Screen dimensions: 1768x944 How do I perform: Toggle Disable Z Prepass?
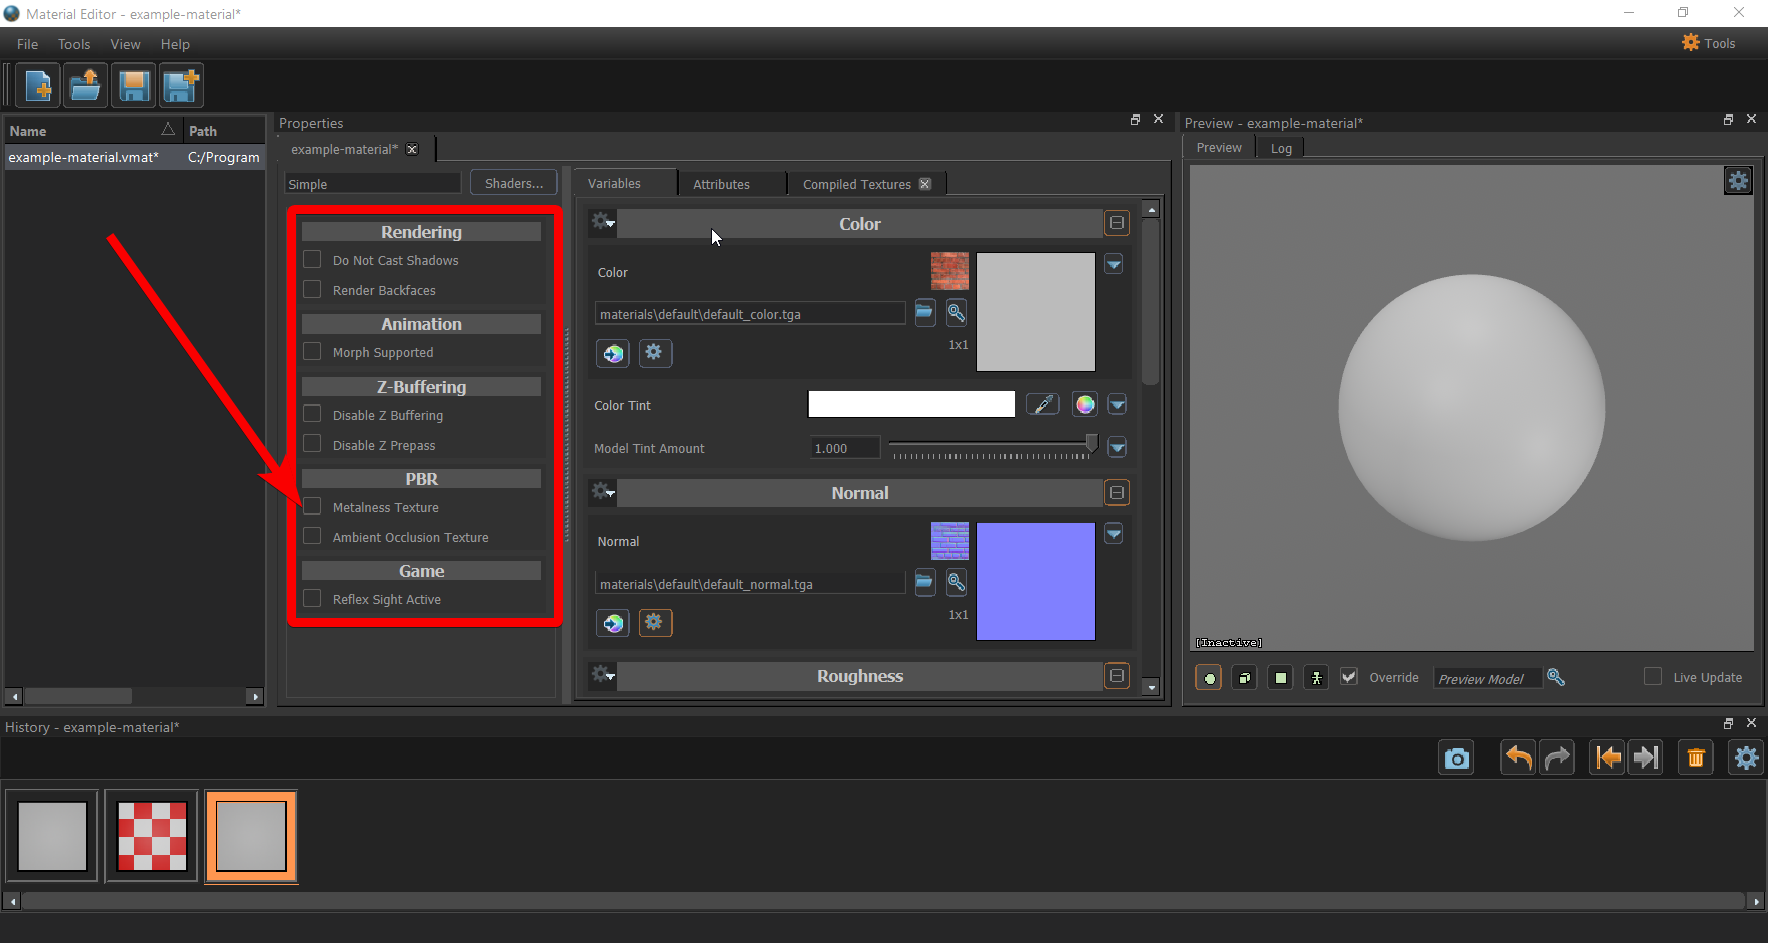312,445
